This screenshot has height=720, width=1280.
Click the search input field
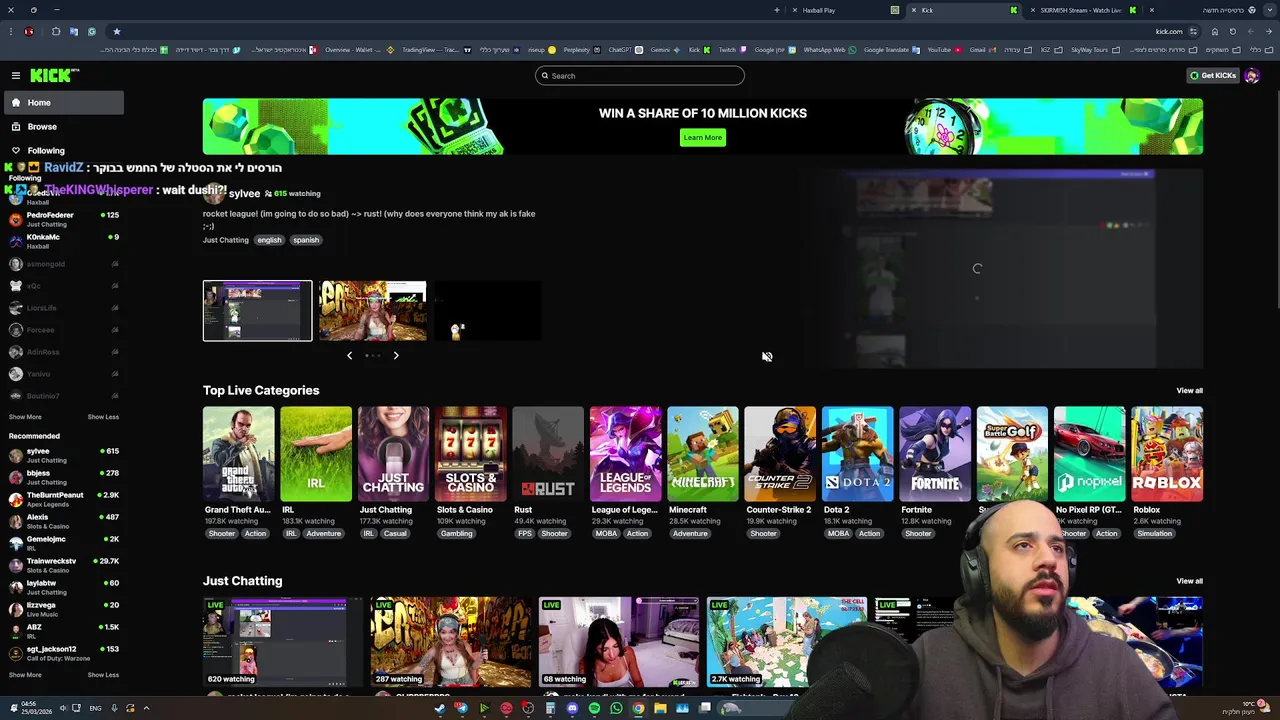tap(640, 76)
